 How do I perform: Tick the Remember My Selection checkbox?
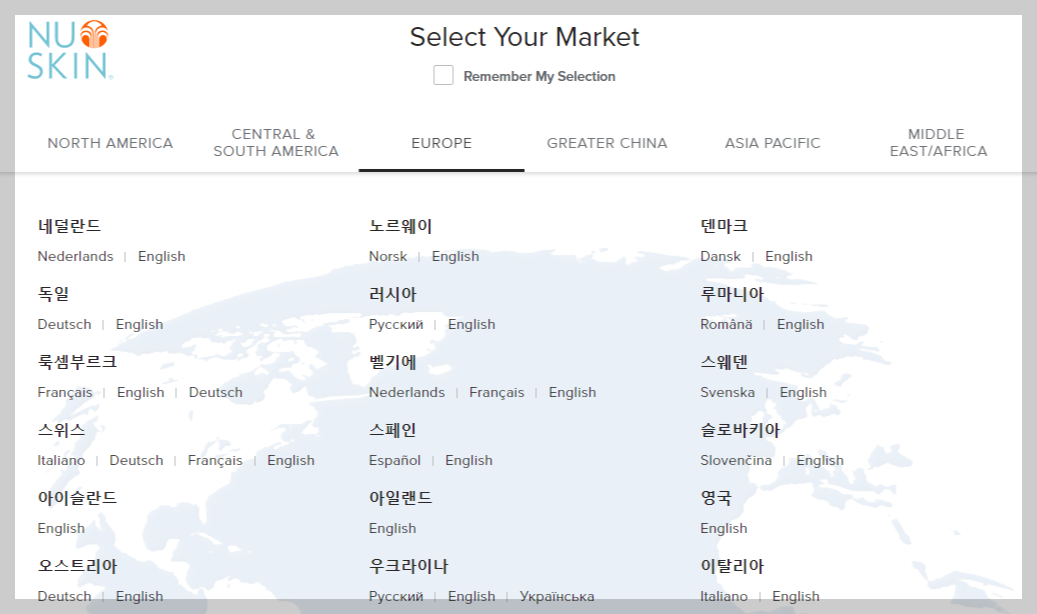[x=443, y=75]
